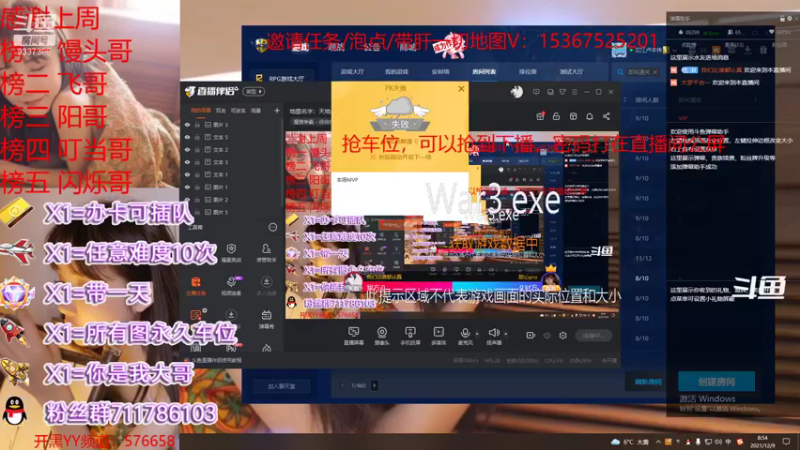The height and width of the screenshot is (450, 800).
Task: Clear the room search text
Action: coord(655,72)
